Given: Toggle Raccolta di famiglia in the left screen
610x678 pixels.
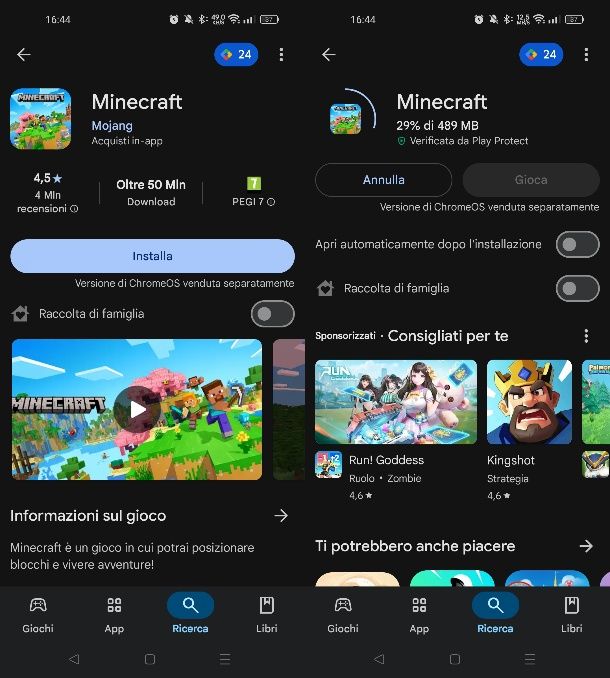Looking at the screenshot, I should click(x=273, y=314).
